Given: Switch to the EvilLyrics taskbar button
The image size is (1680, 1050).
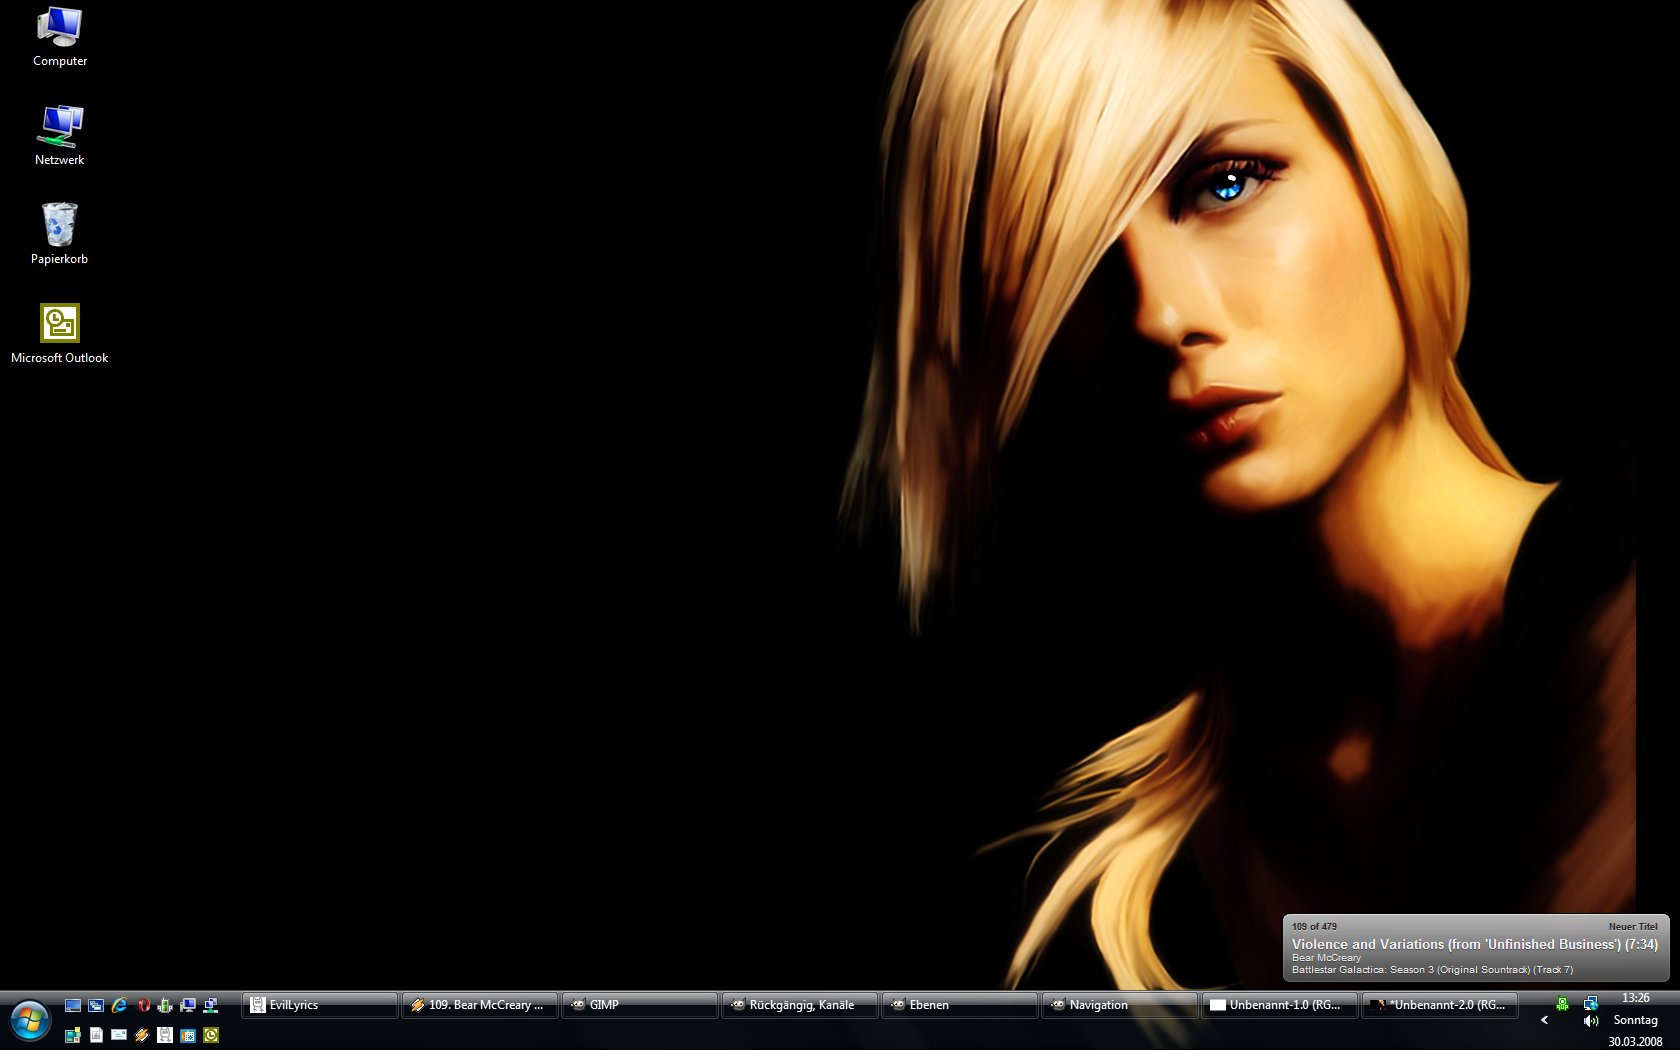Looking at the screenshot, I should click(319, 1005).
